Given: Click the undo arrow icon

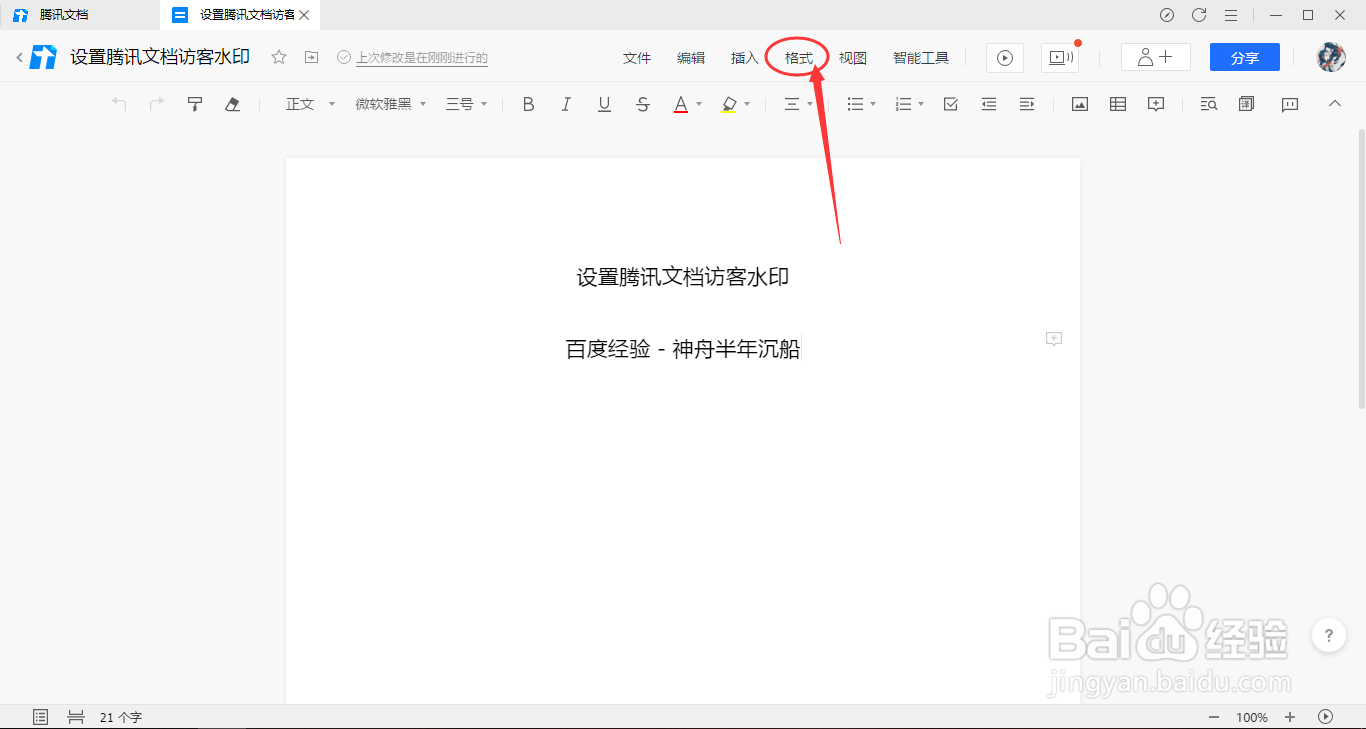Looking at the screenshot, I should (119, 104).
